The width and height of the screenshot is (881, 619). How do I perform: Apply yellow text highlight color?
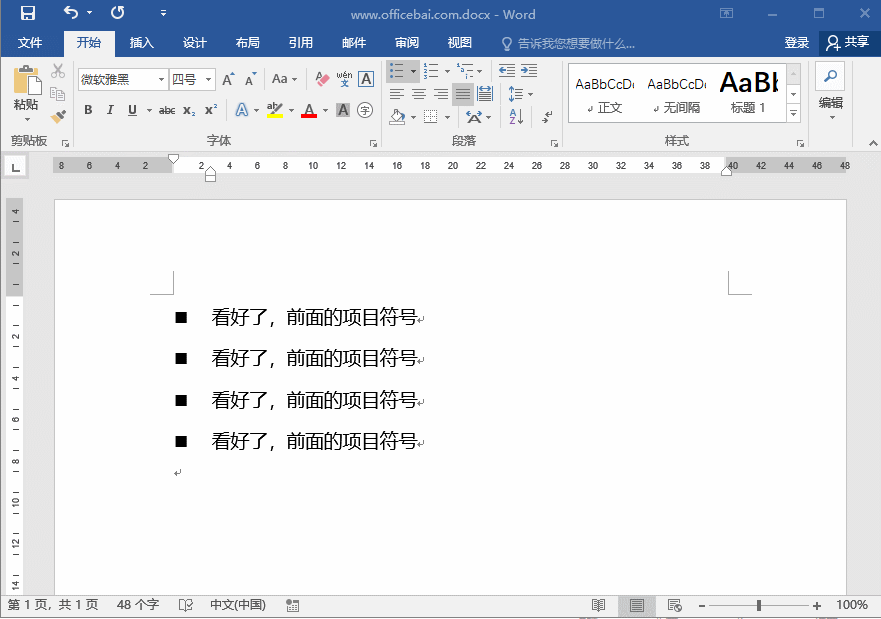(275, 110)
